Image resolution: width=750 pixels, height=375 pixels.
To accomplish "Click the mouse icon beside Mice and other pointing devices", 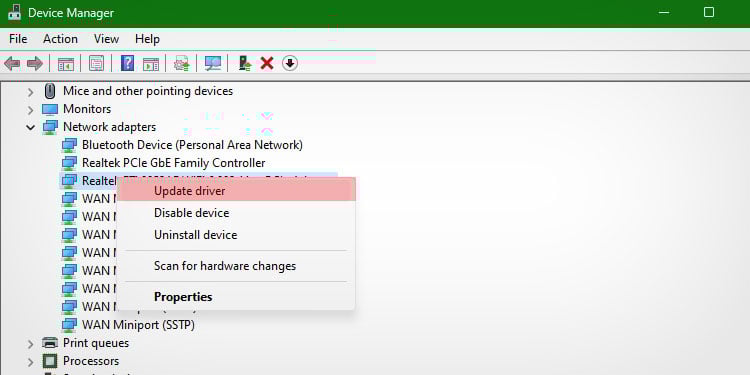I will (x=50, y=91).
